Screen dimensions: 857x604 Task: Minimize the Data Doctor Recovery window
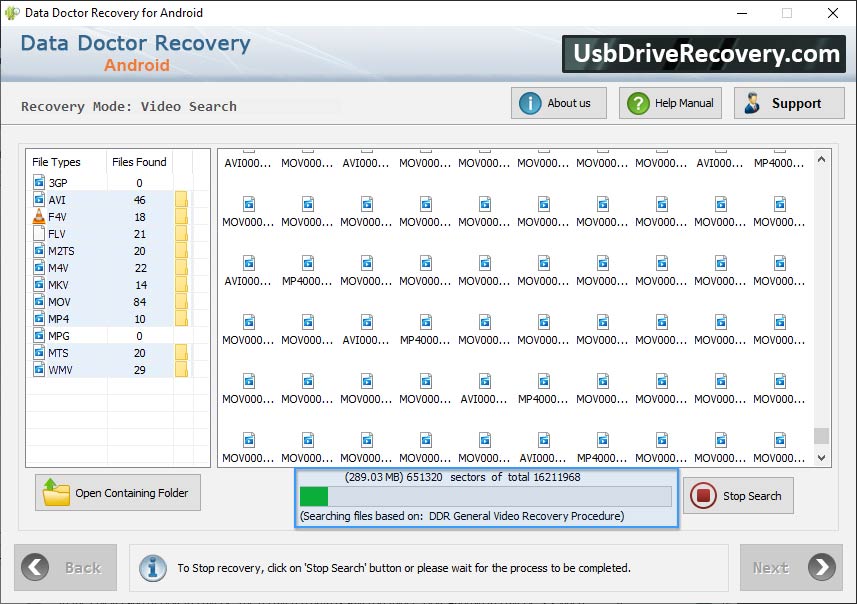tap(742, 13)
